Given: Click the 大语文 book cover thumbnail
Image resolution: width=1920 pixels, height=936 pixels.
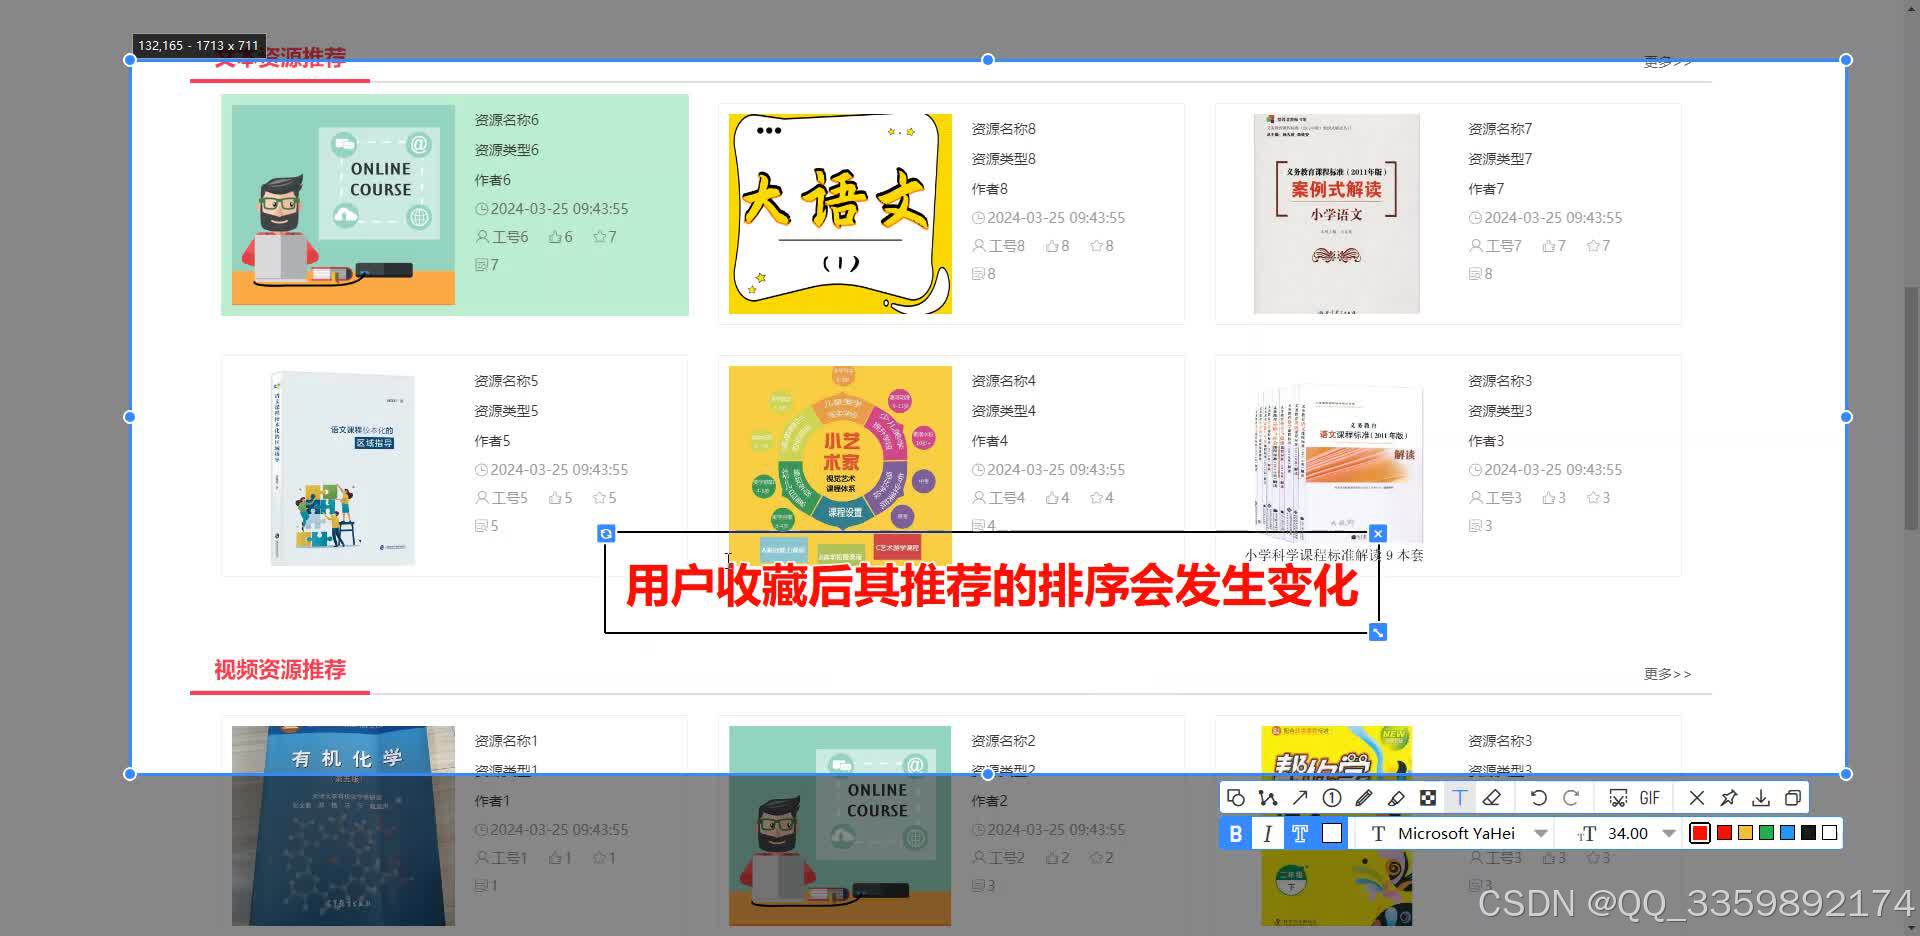Looking at the screenshot, I should 839,212.
